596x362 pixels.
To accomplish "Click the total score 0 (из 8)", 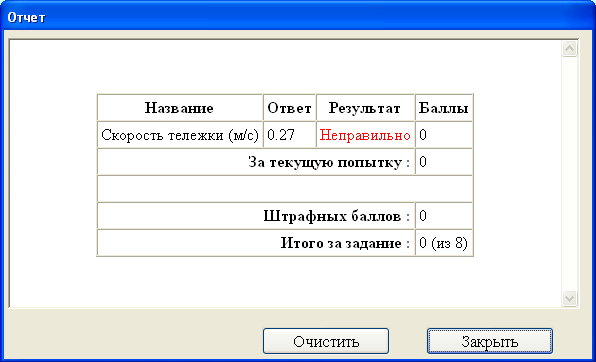I will [443, 243].
